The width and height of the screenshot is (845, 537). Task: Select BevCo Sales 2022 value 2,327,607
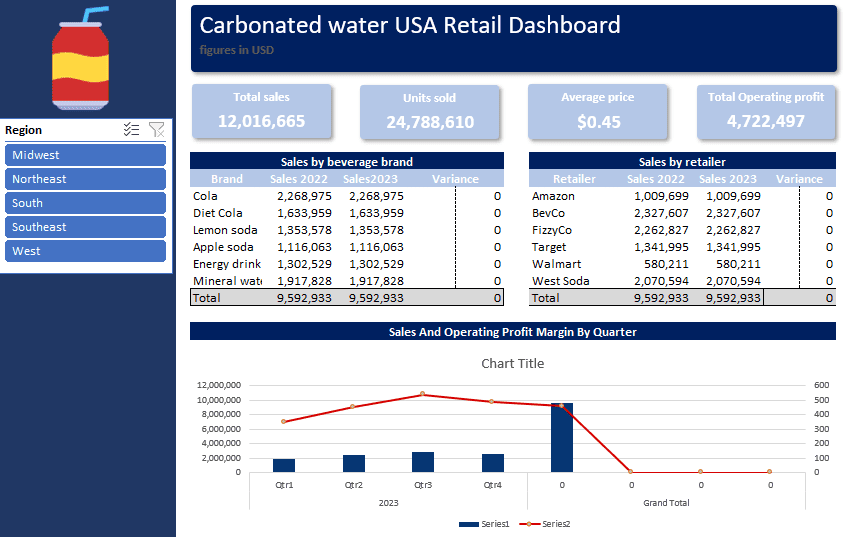(x=661, y=213)
